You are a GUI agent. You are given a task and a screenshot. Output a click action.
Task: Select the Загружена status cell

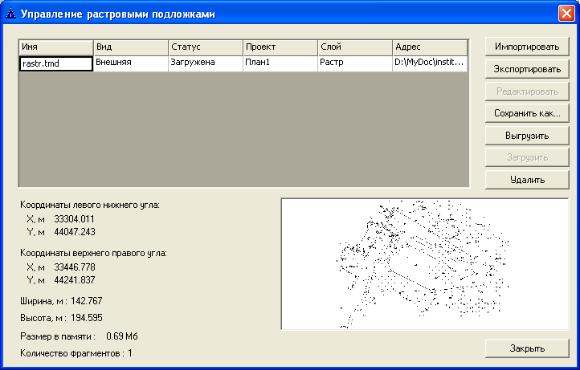point(206,63)
